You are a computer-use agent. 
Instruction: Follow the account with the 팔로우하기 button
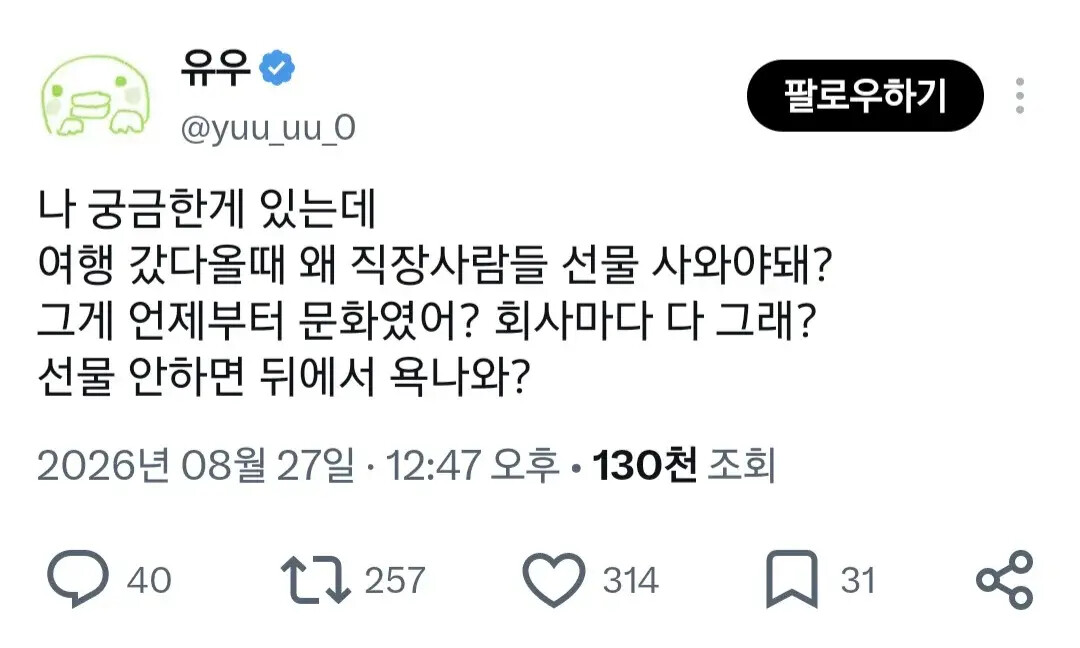click(x=865, y=96)
